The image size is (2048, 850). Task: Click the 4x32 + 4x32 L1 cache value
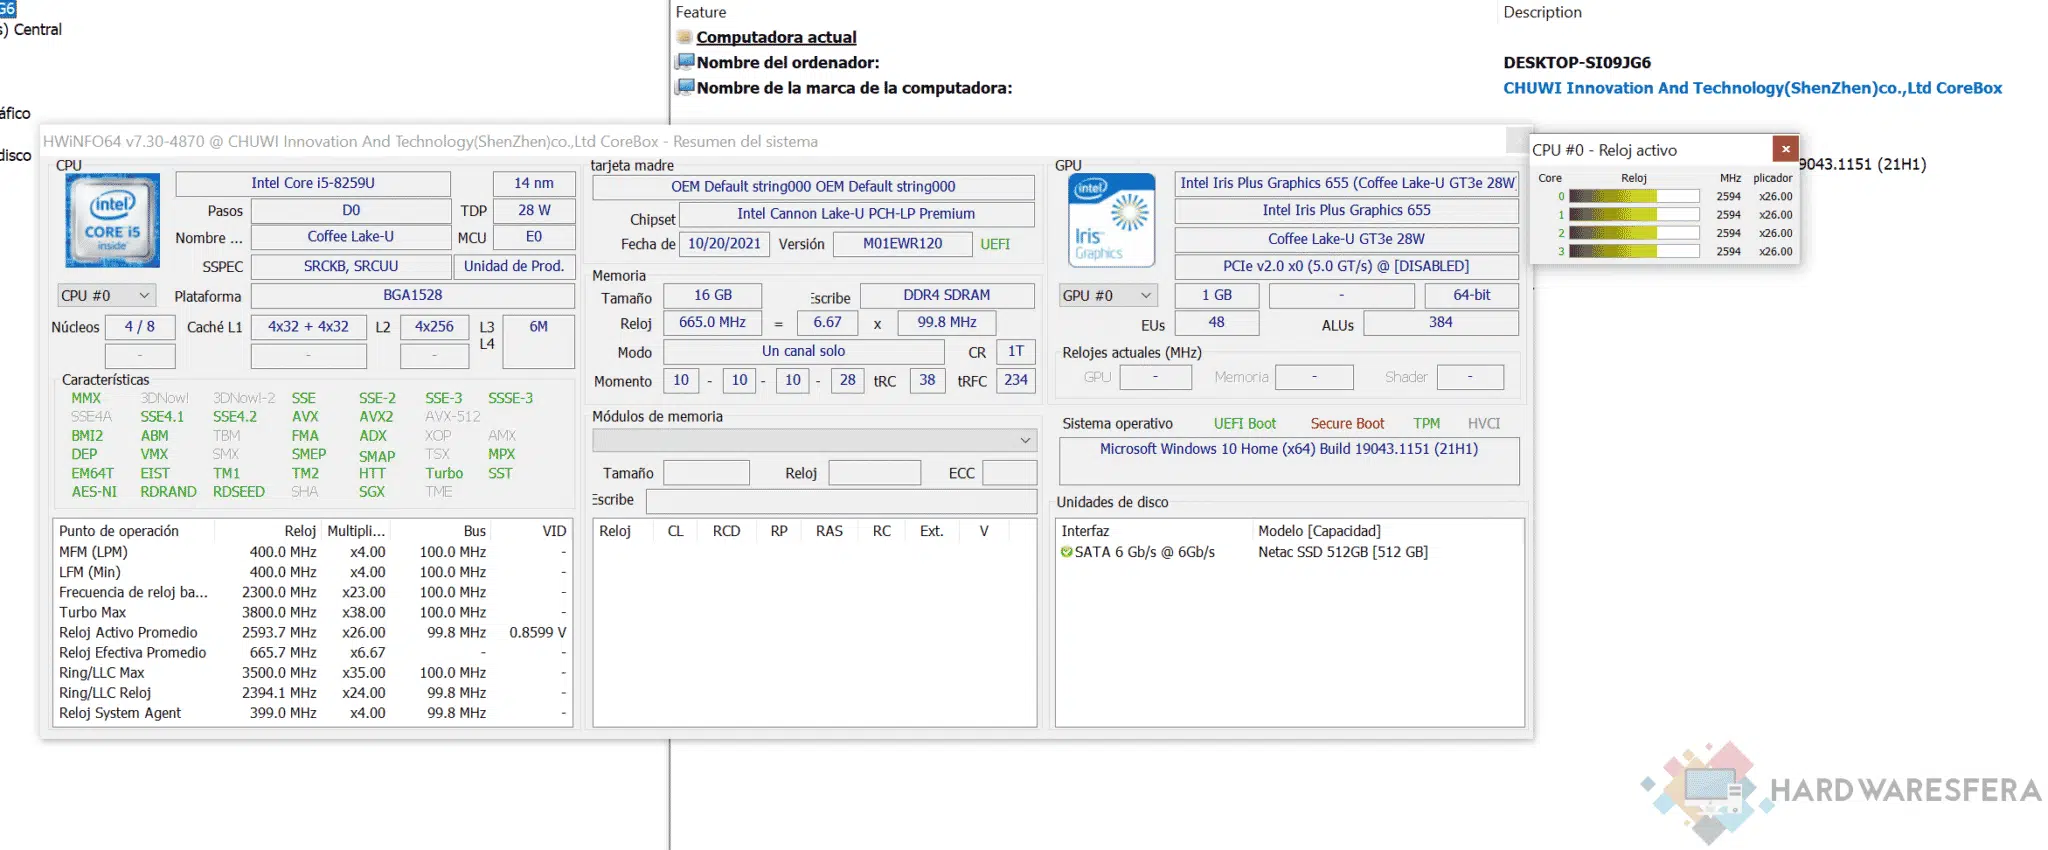click(308, 327)
